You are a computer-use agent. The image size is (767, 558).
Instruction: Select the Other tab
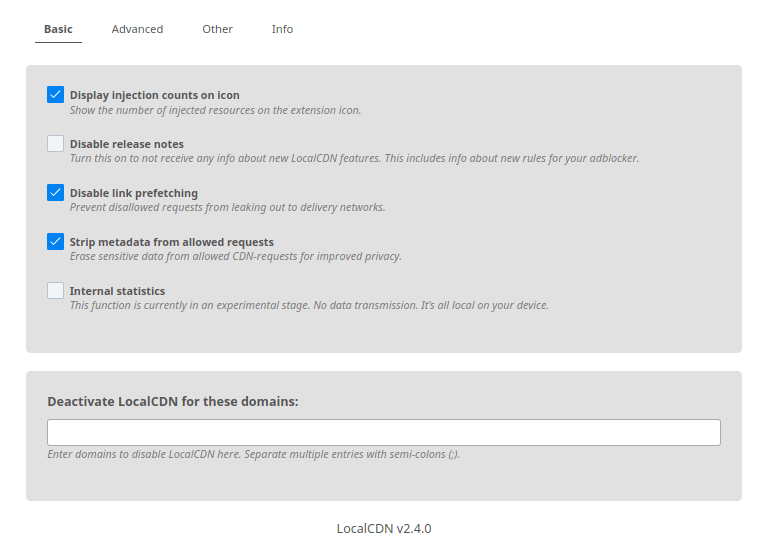[217, 29]
